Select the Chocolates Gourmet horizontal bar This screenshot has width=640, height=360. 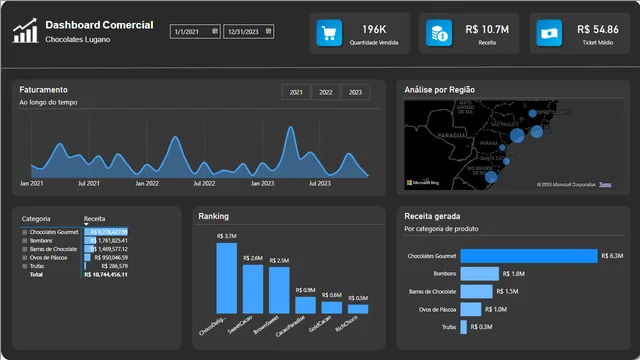tap(529, 256)
